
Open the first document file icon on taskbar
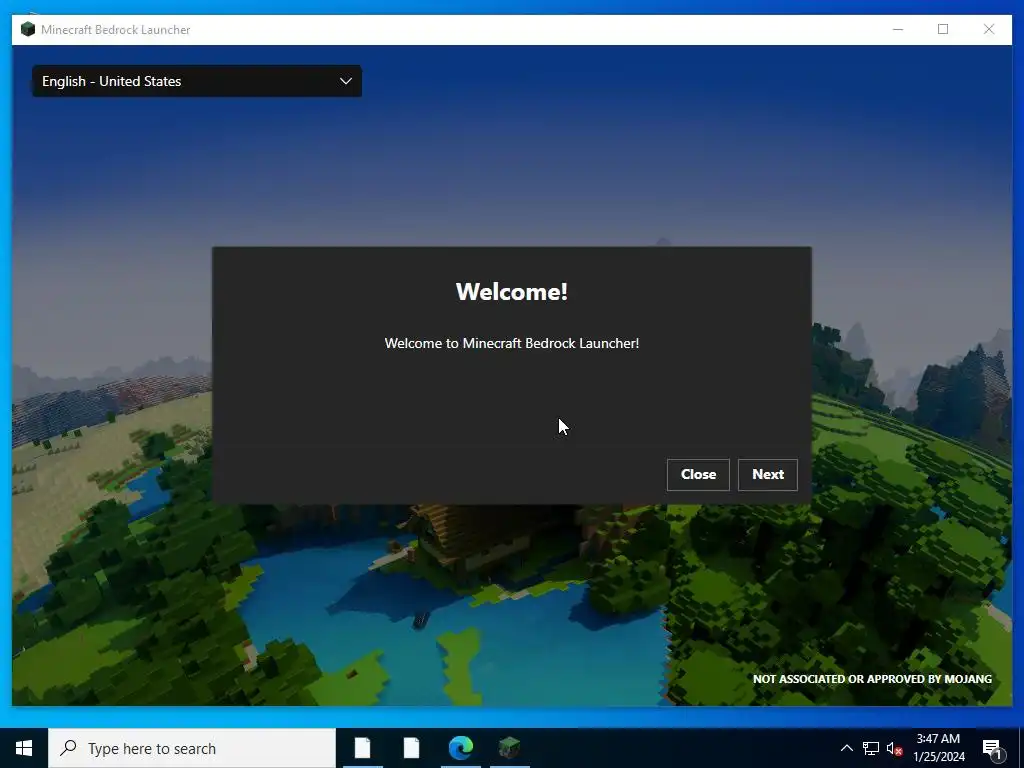362,748
